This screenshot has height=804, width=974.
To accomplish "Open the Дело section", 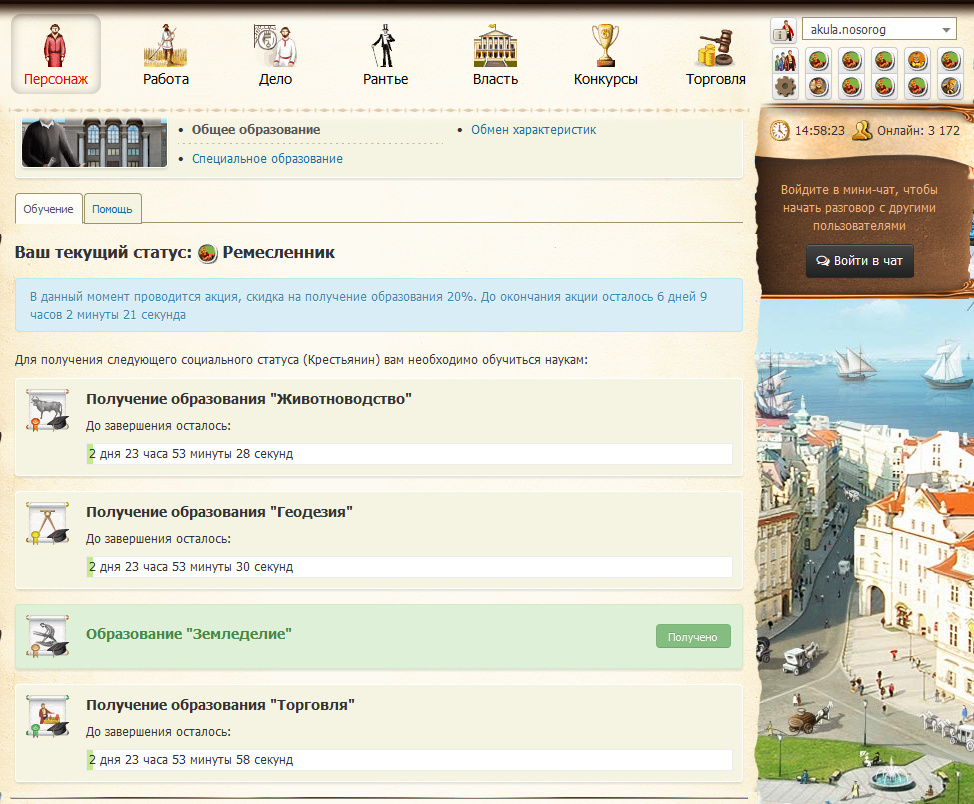I will [274, 54].
